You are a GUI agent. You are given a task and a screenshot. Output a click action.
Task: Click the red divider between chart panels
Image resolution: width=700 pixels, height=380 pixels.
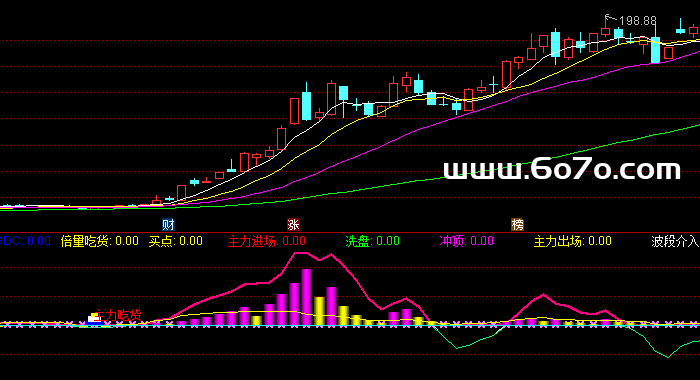coord(350,233)
